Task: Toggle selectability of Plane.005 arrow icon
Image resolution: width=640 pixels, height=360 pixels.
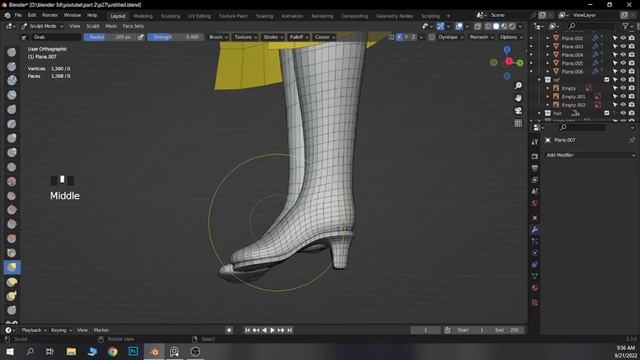Action: [615, 63]
